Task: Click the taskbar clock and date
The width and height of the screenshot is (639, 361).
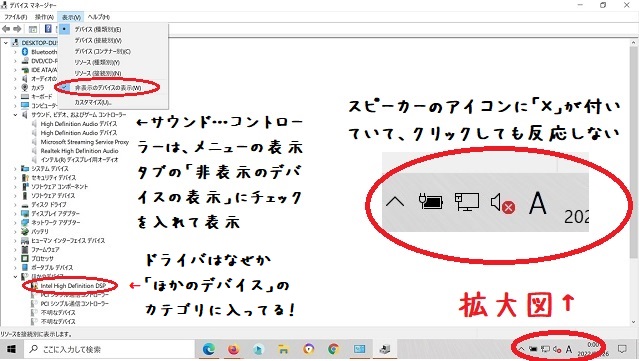Action: (593, 349)
